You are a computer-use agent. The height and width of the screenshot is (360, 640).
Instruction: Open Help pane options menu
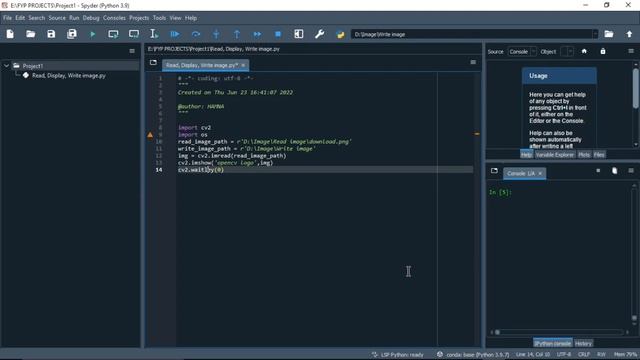[631, 51]
